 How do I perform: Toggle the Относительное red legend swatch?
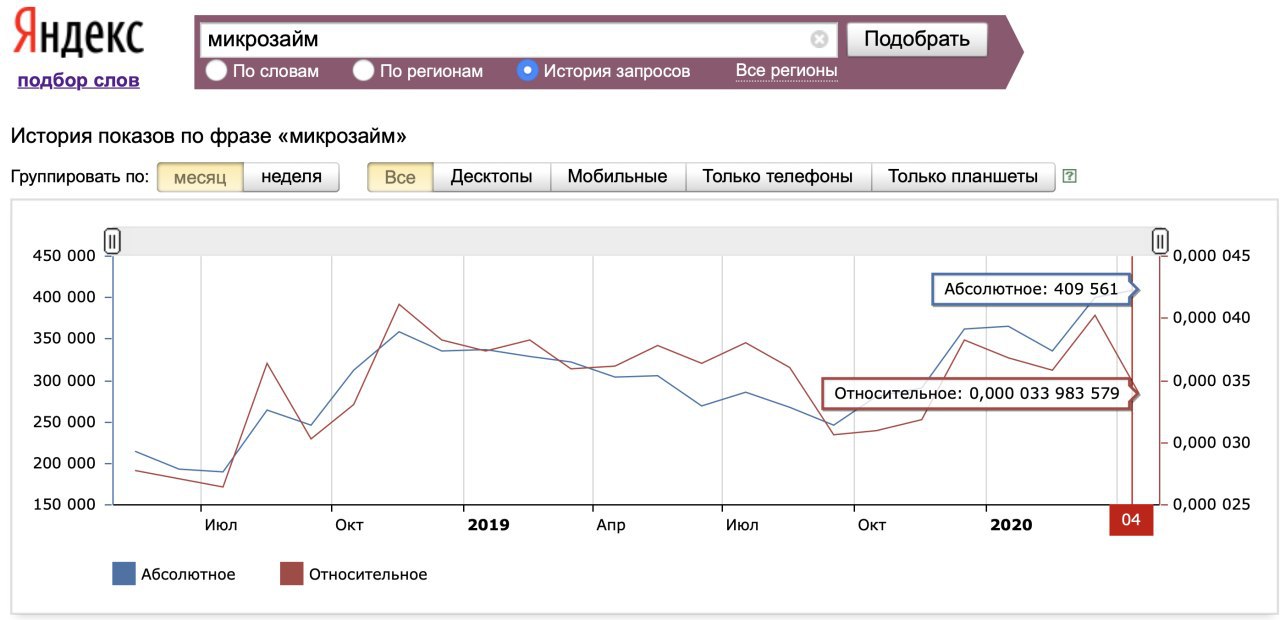pyautogui.click(x=291, y=574)
